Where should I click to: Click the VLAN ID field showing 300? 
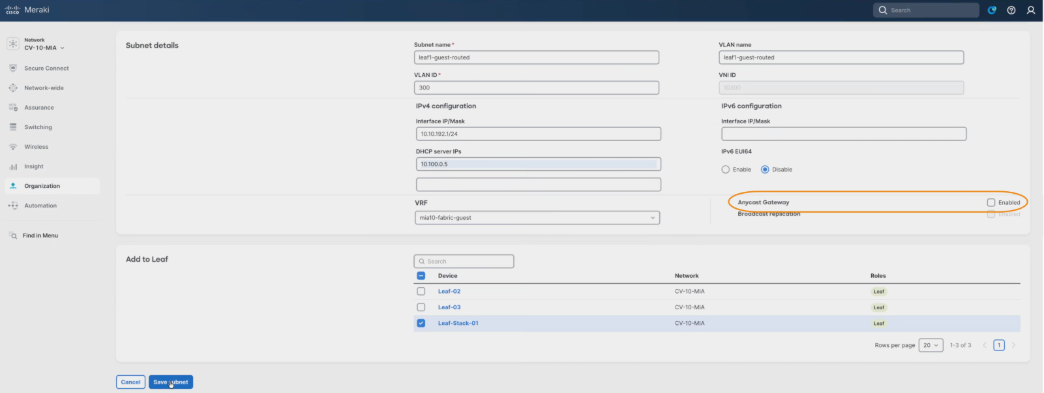coord(537,88)
